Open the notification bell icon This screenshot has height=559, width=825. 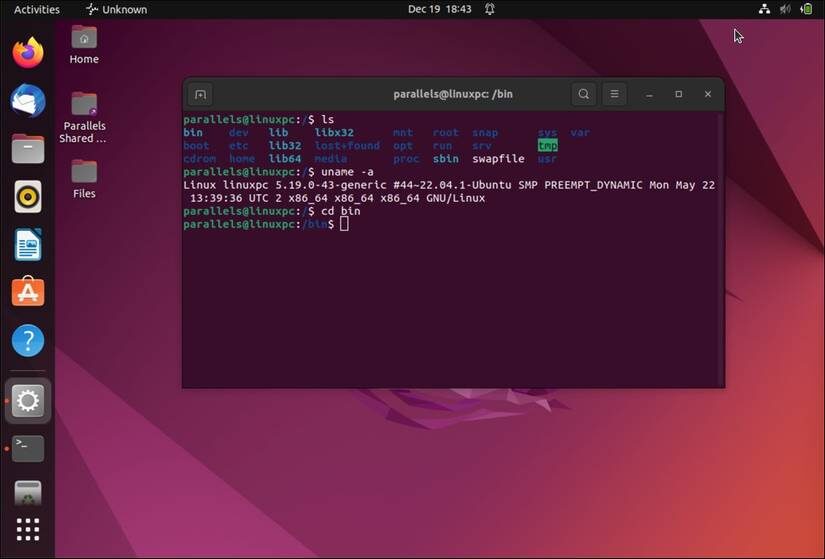(490, 9)
